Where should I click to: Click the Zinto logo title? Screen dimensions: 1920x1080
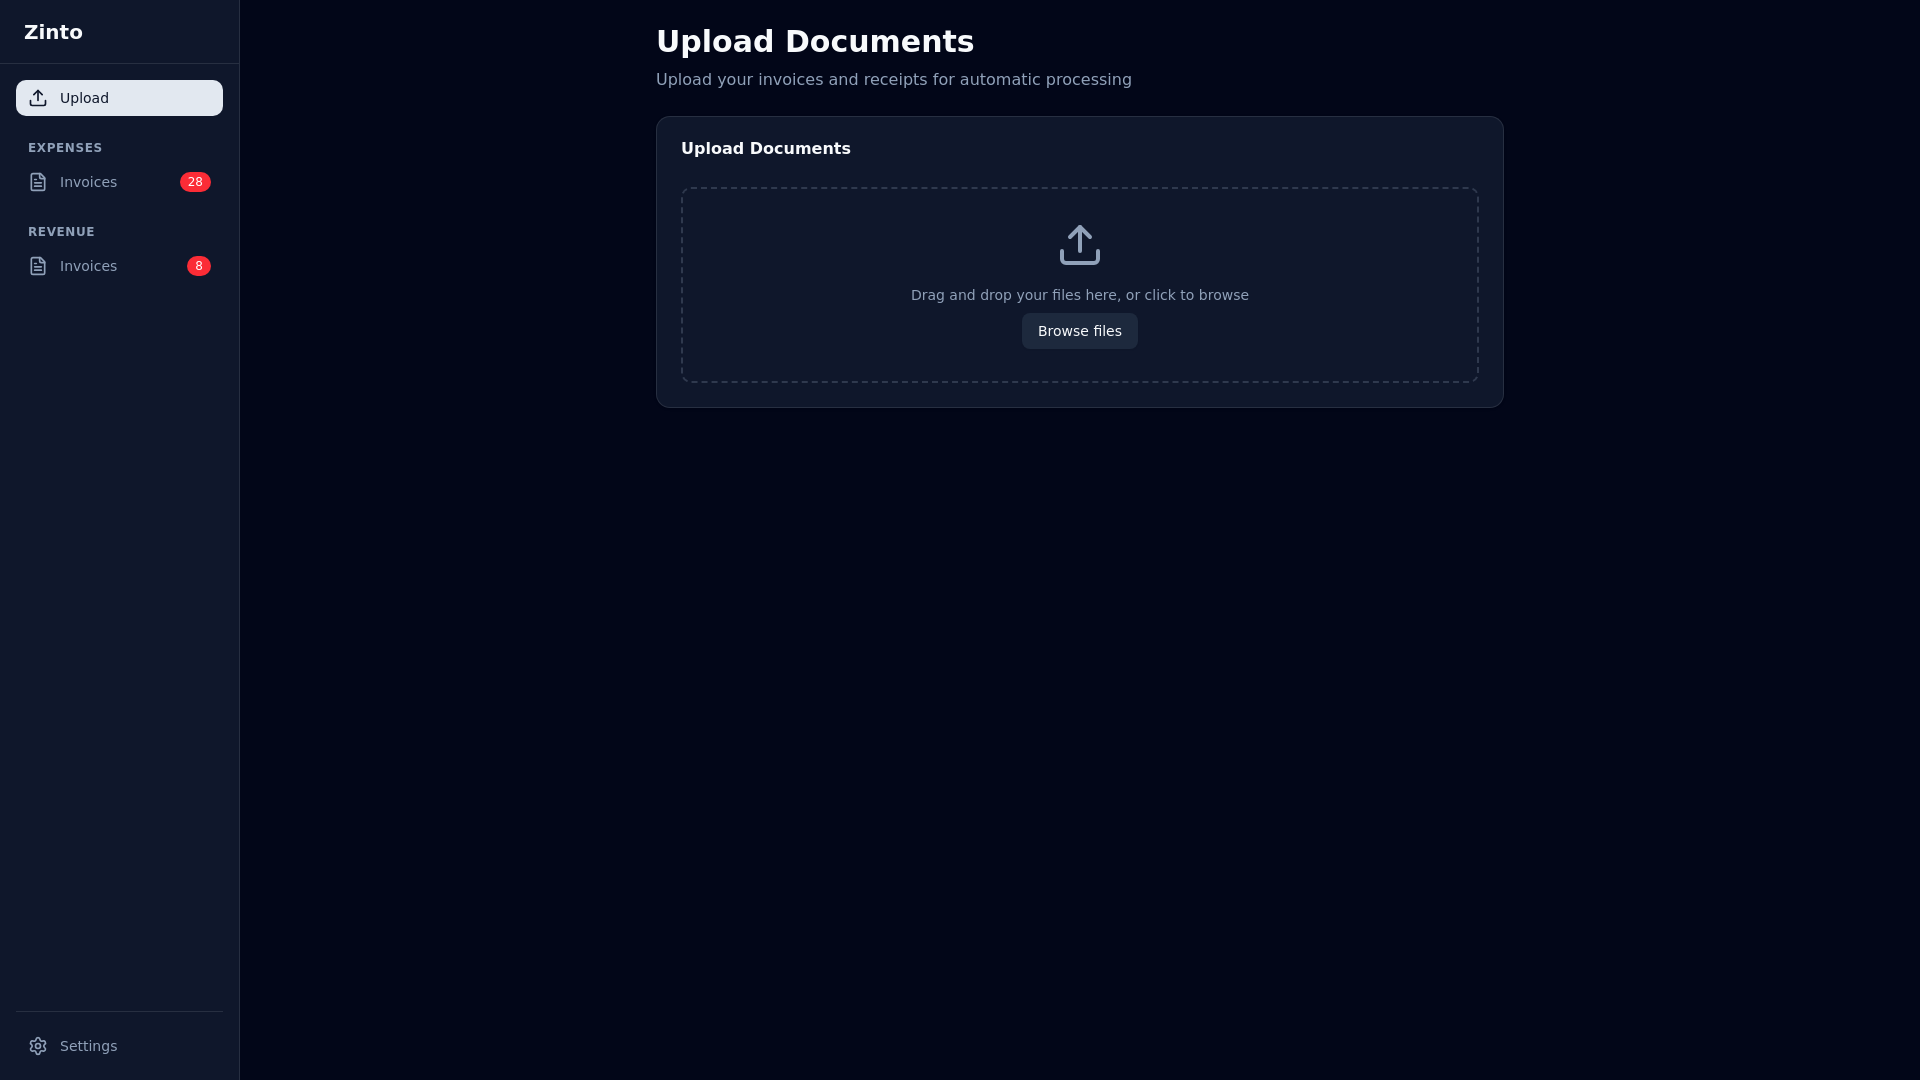(x=53, y=32)
